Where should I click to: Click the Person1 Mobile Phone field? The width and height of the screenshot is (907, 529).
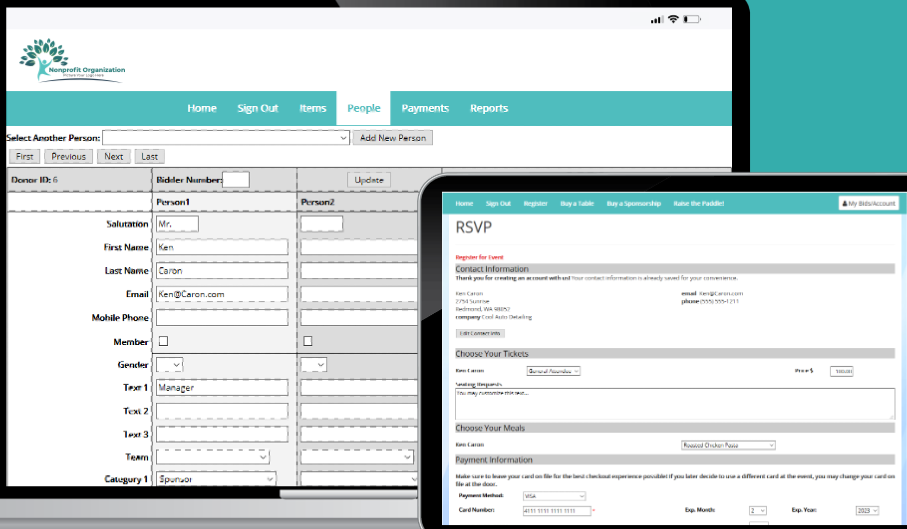222,317
